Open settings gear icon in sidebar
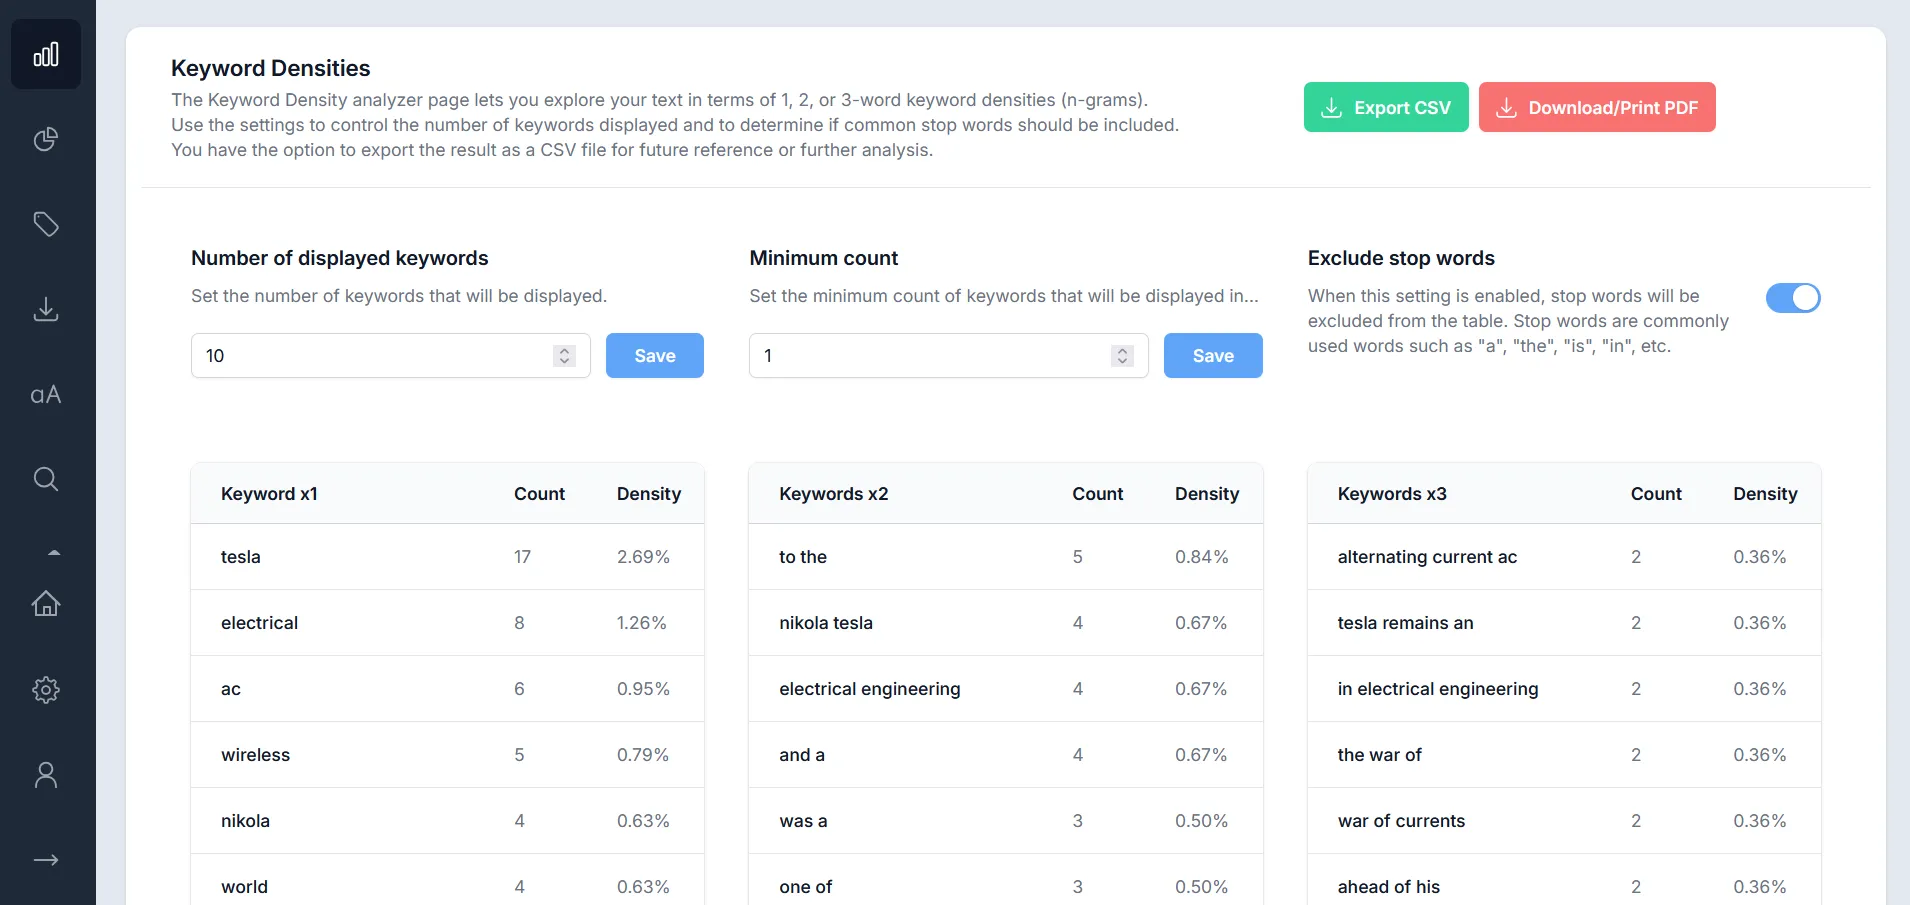 click(46, 690)
